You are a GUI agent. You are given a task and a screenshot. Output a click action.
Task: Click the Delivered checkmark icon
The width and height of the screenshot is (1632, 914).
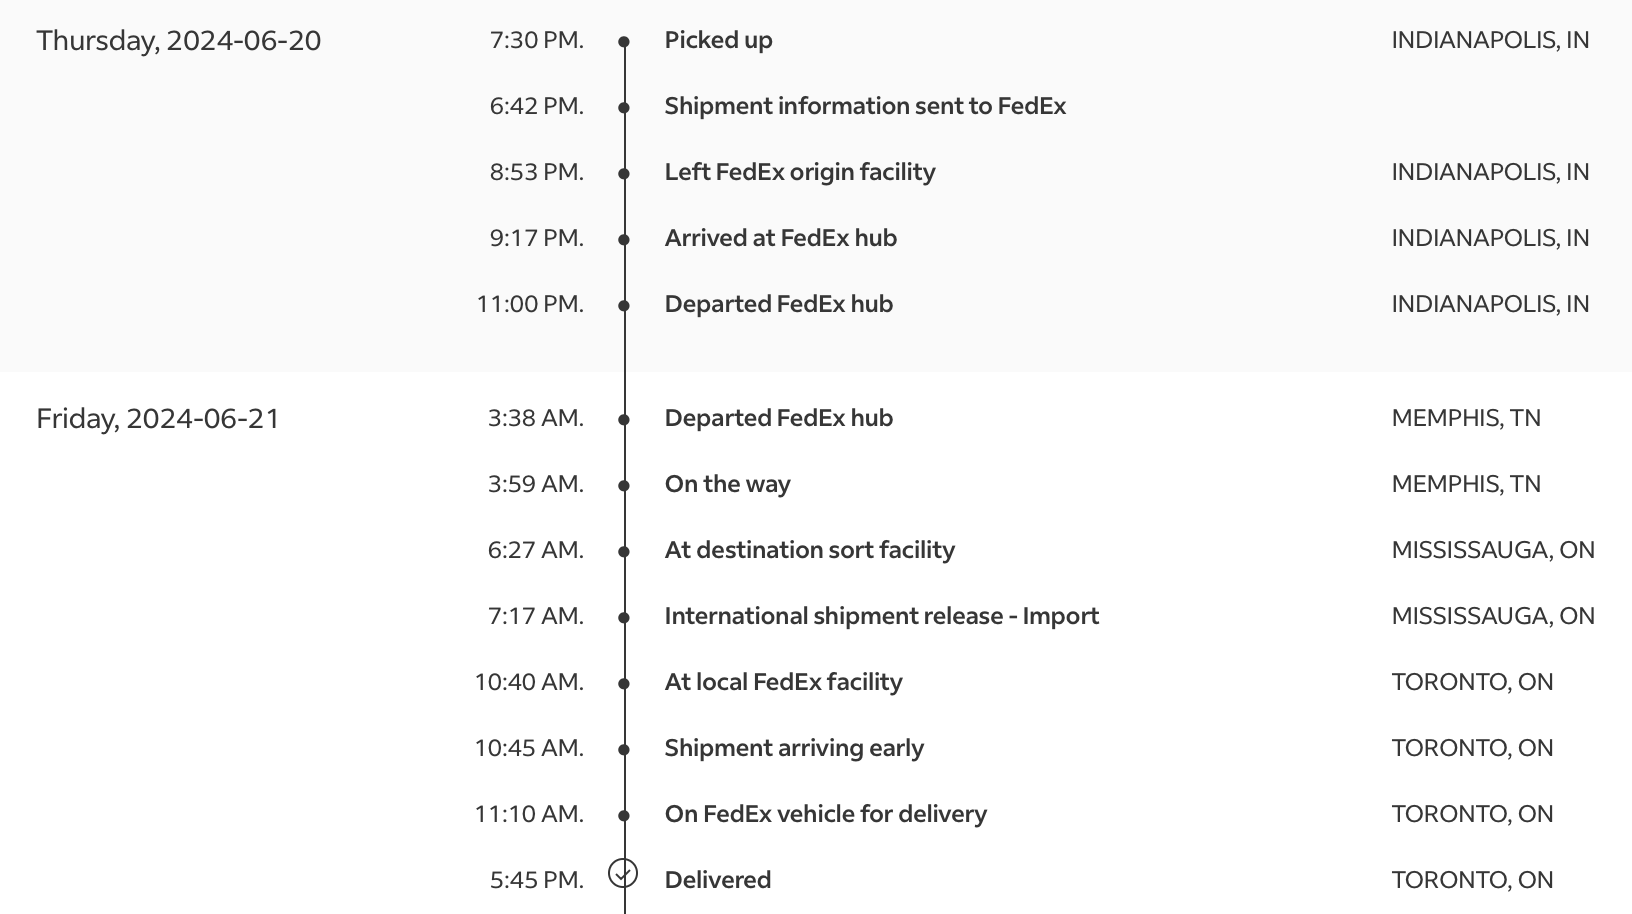[623, 873]
